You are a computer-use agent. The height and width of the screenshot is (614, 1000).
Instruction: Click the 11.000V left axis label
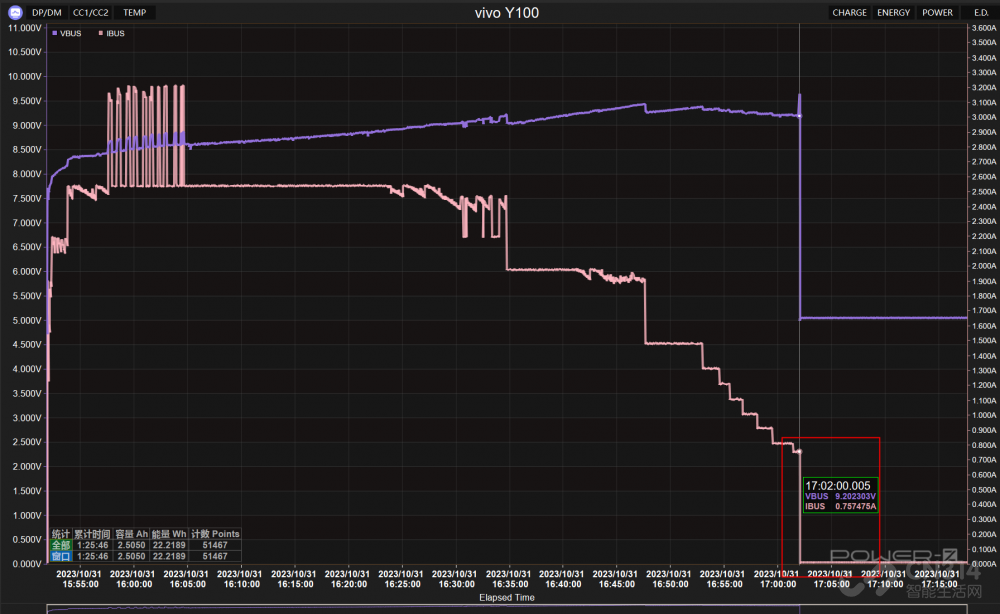point(24,28)
